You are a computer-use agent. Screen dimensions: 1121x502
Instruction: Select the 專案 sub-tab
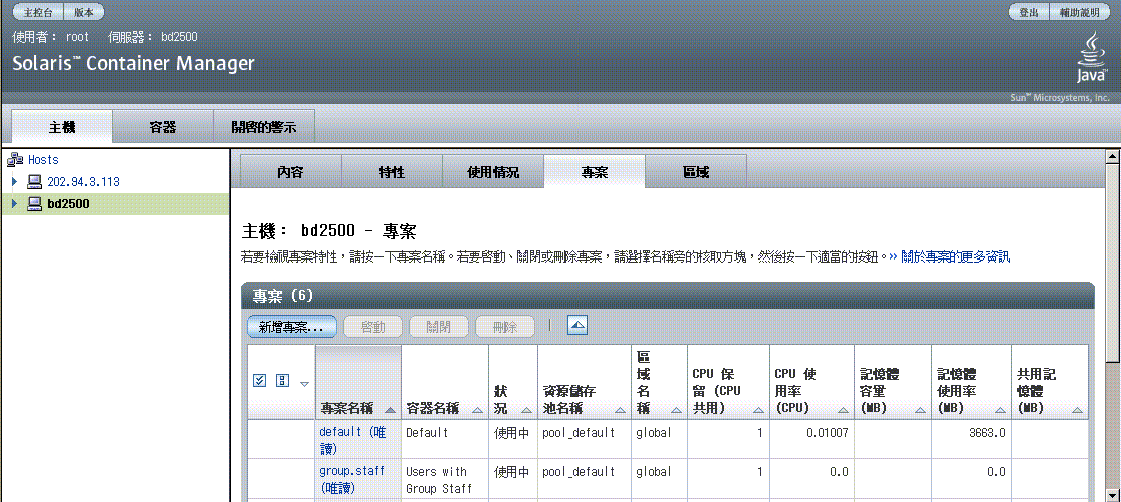point(595,172)
